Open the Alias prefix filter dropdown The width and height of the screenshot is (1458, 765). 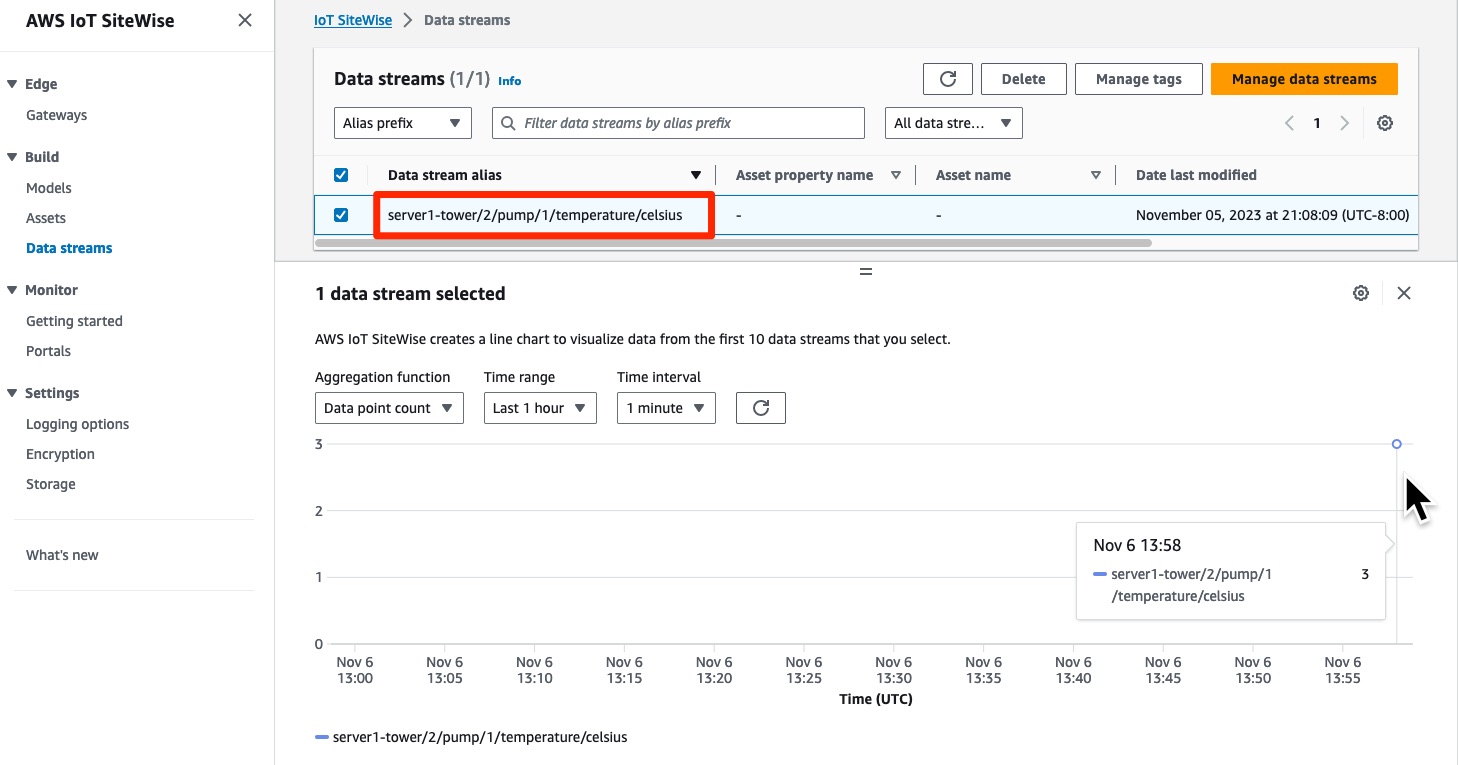403,123
